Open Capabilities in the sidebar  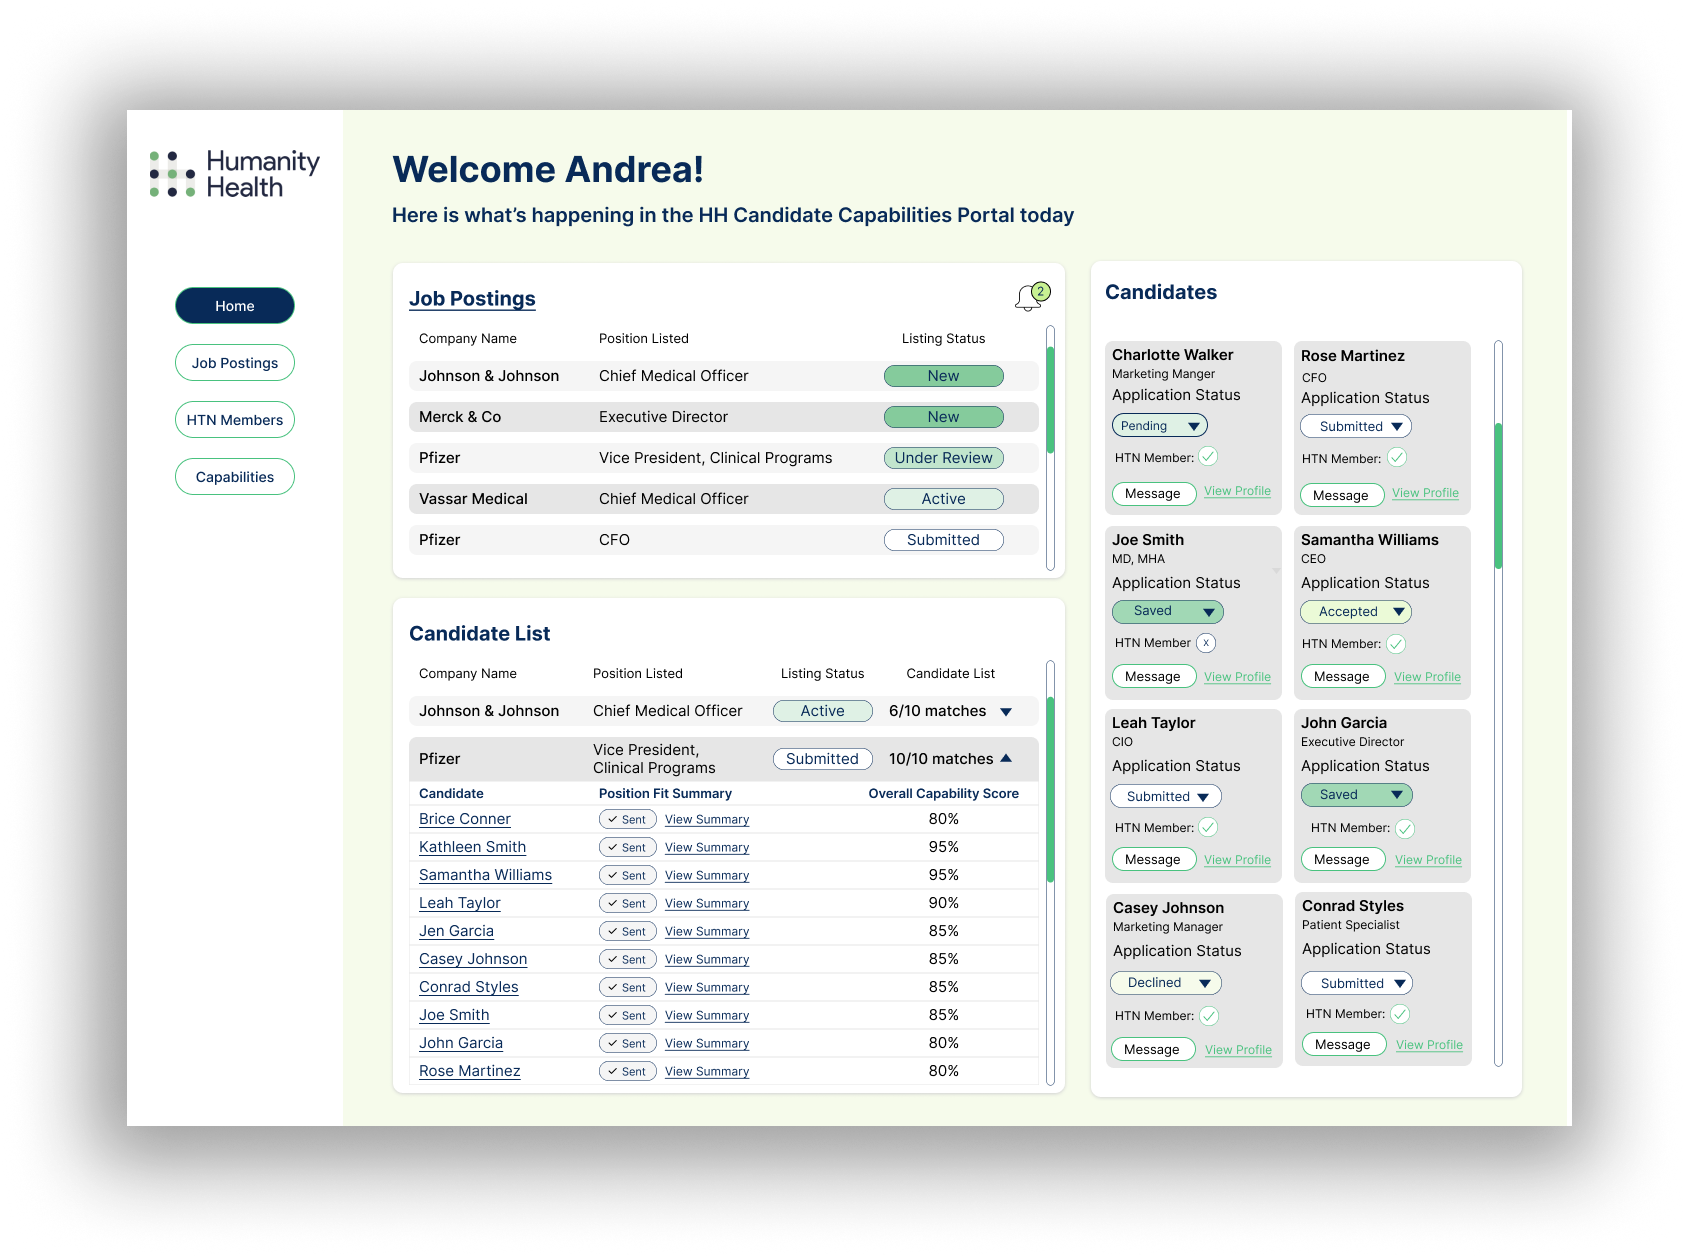(235, 477)
